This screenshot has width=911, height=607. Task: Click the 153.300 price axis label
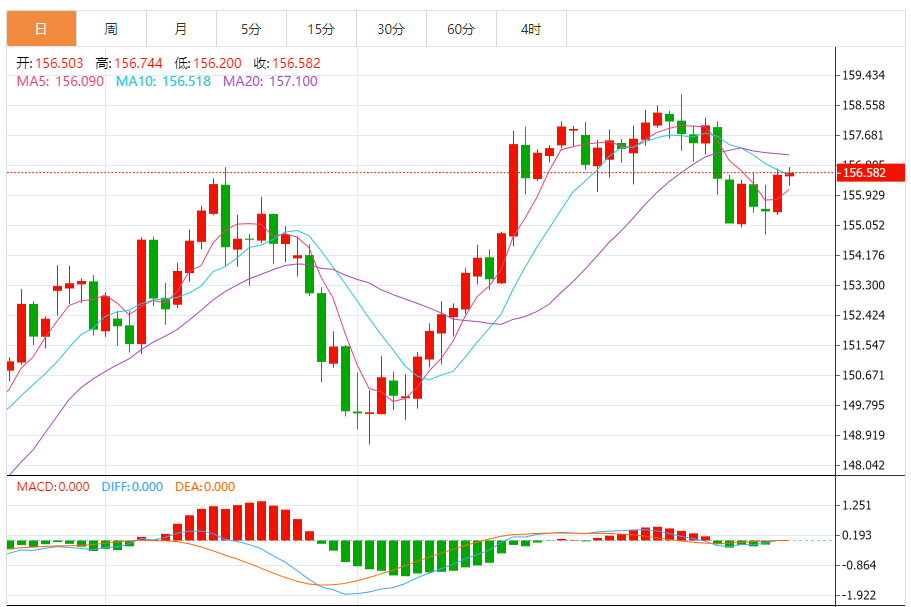pyautogui.click(x=863, y=285)
